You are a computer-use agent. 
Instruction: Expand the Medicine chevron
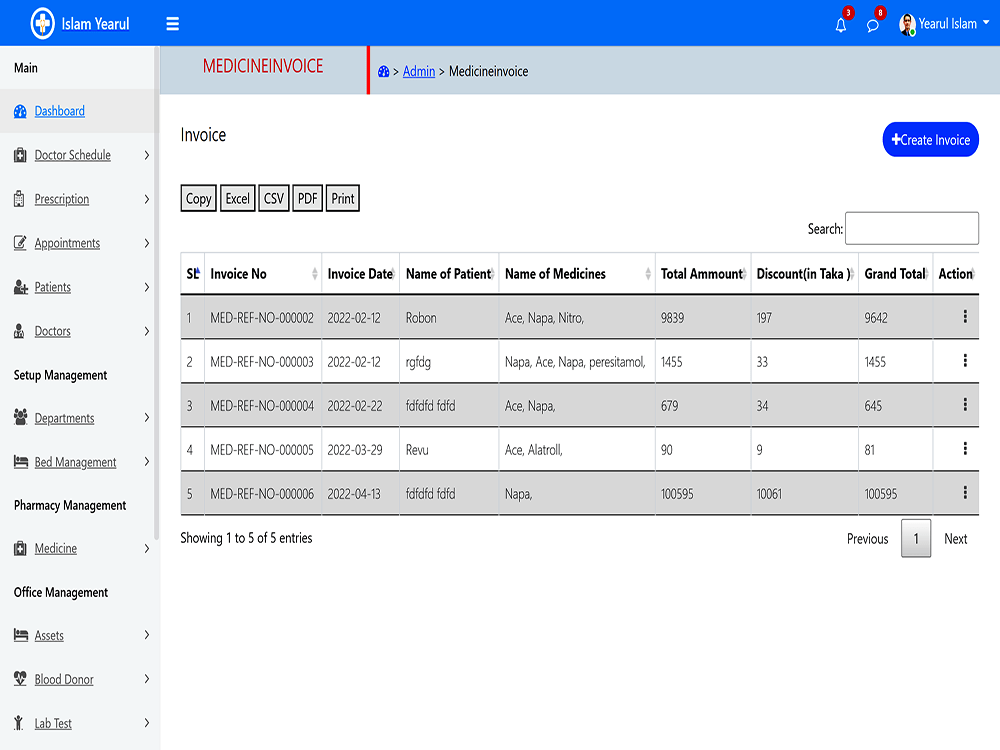147,548
